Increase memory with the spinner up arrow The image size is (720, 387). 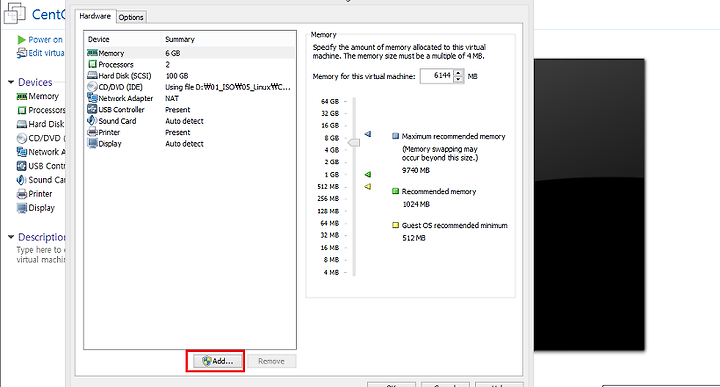coord(458,73)
